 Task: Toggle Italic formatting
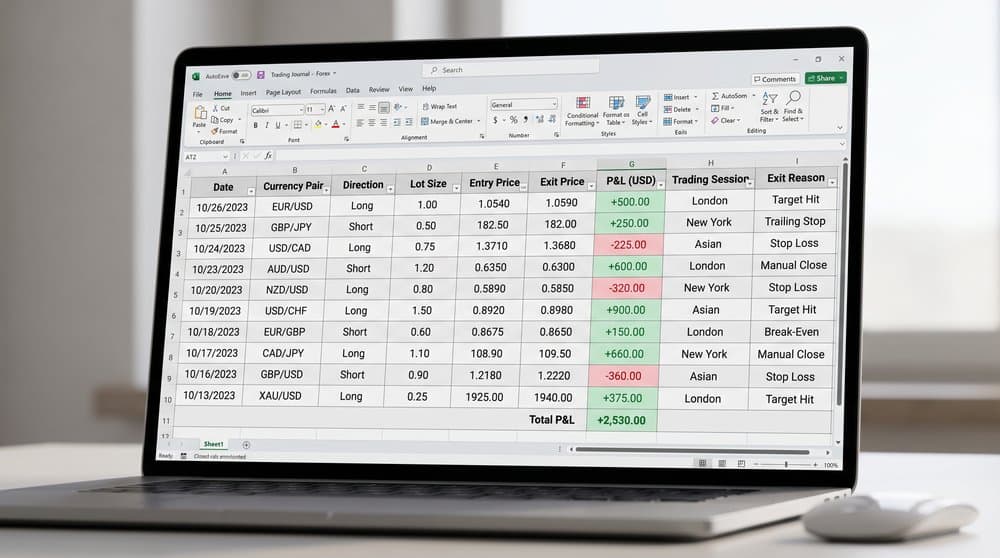pyautogui.click(x=267, y=126)
